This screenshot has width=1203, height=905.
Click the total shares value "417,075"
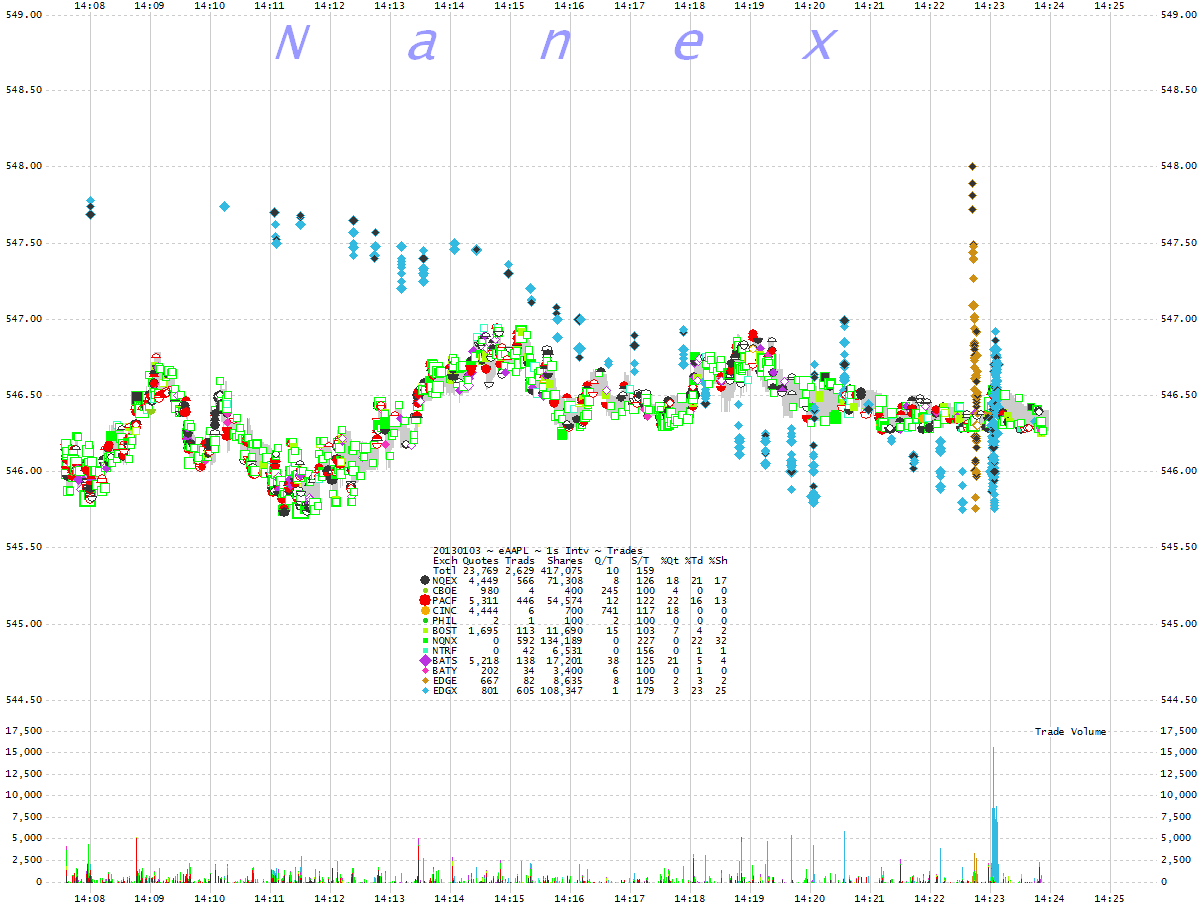click(562, 570)
